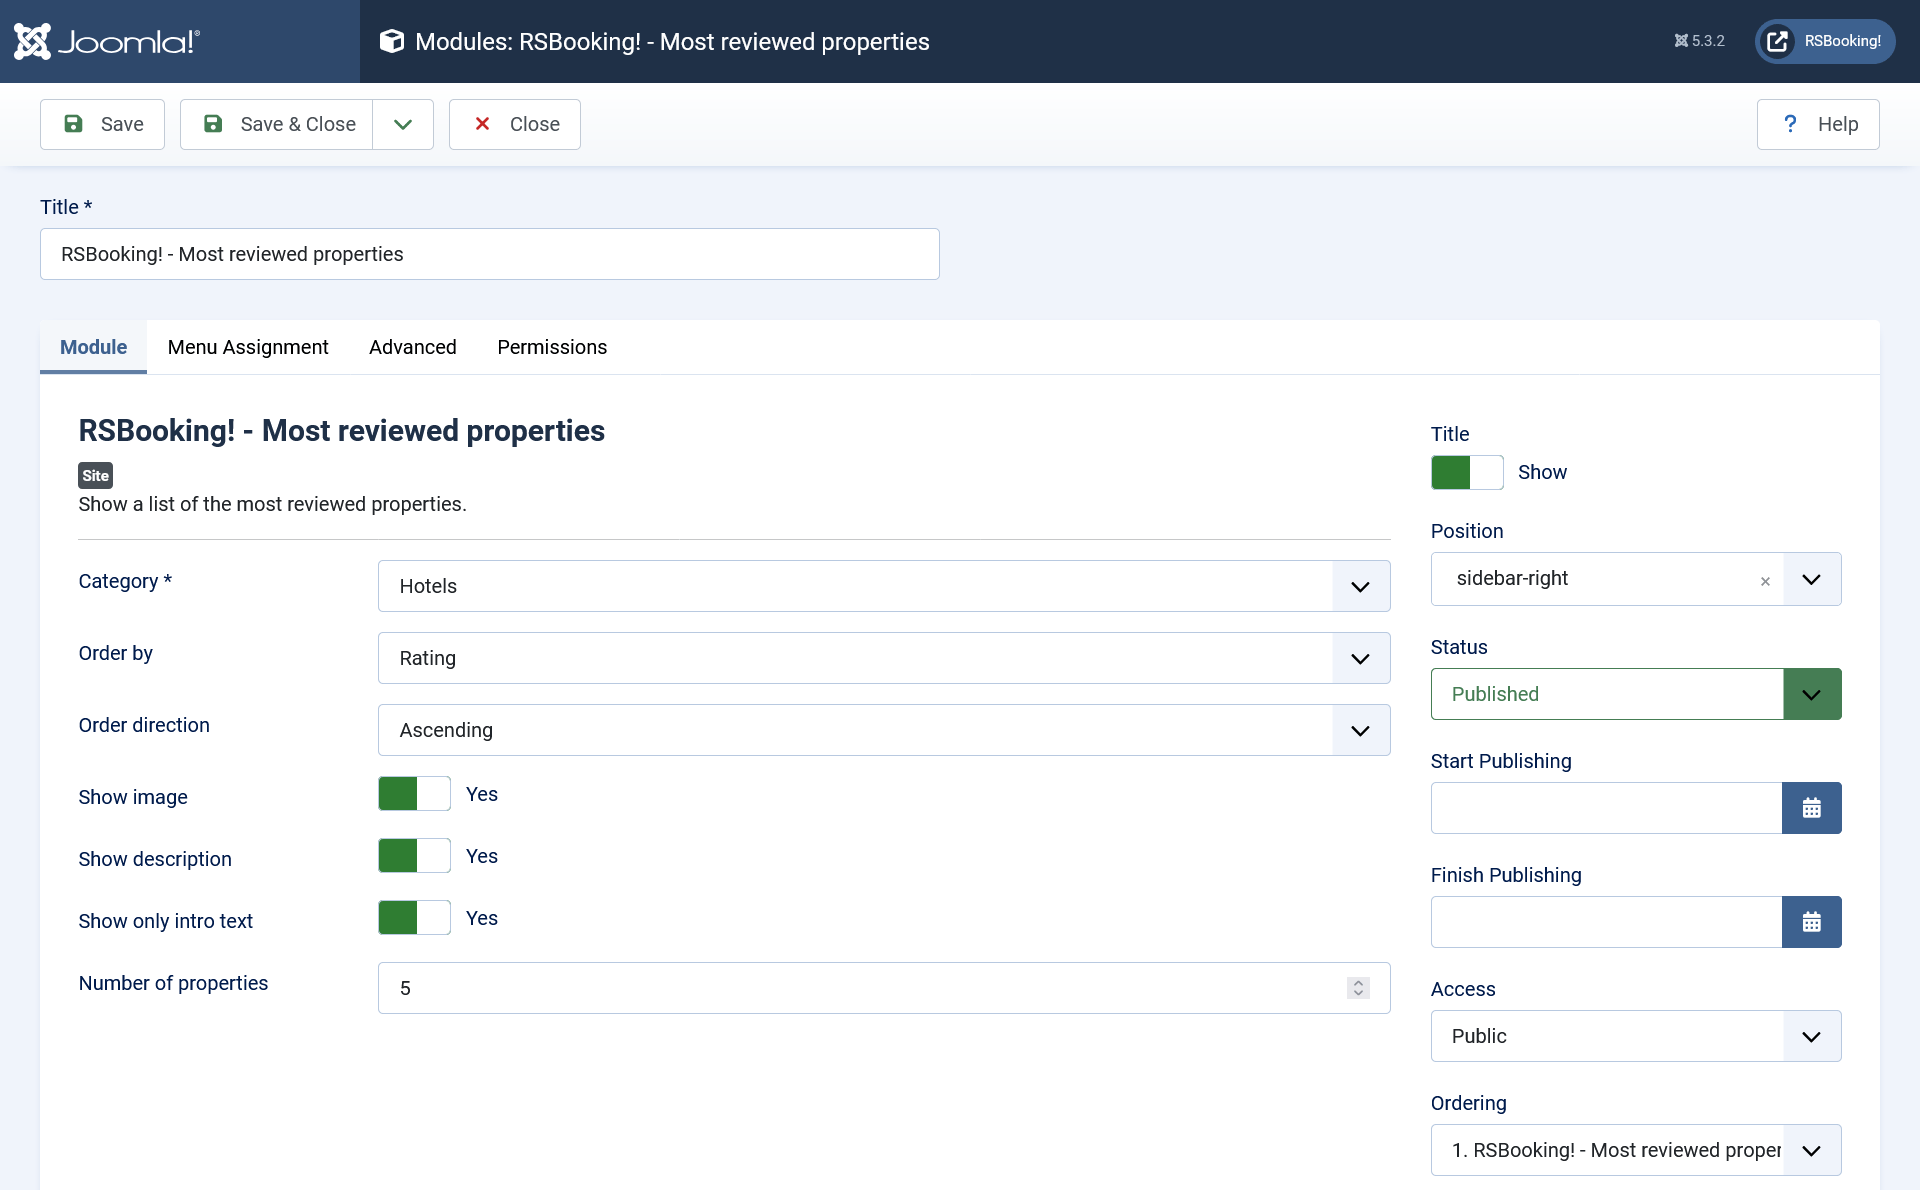Open the Start Publishing calendar picker
Image resolution: width=1920 pixels, height=1190 pixels.
(x=1812, y=808)
